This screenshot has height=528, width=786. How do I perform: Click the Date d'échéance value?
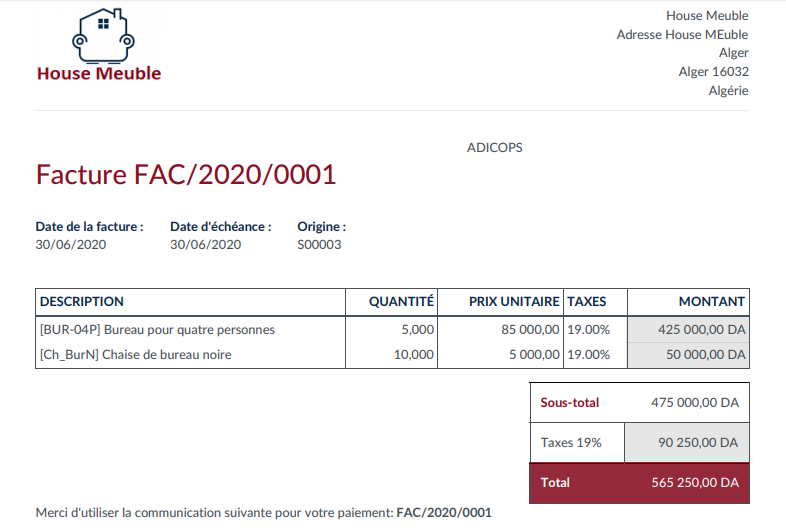point(205,244)
